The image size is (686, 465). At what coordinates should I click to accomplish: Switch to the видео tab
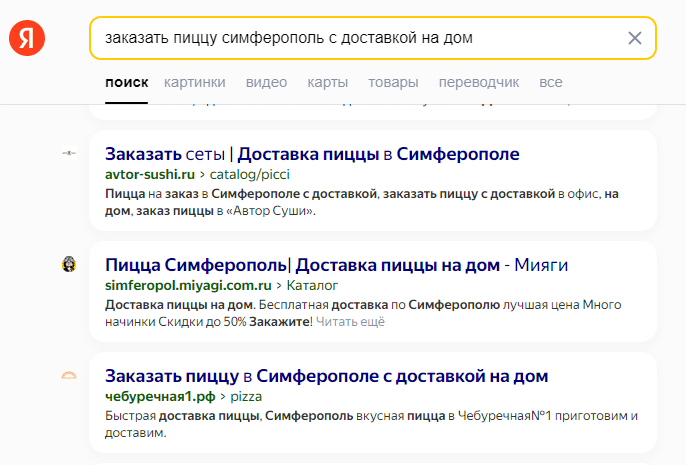[x=266, y=82]
